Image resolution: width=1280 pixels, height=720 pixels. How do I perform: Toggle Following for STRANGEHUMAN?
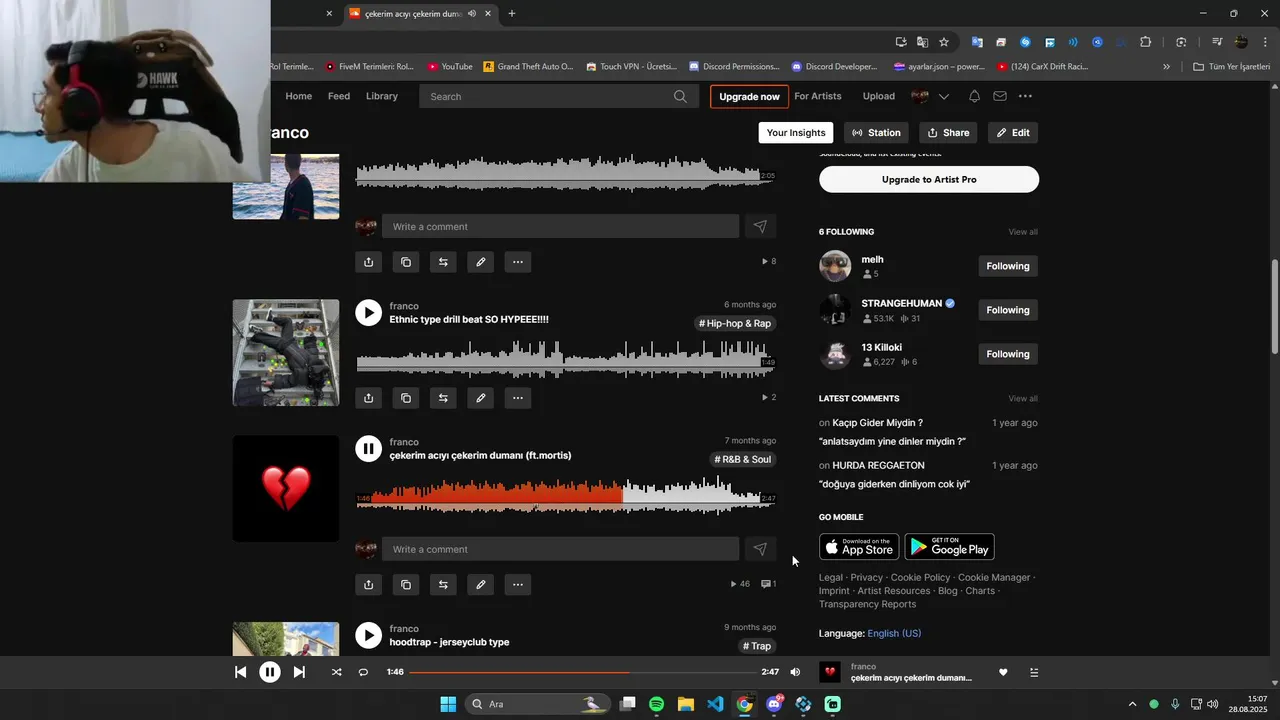[x=1008, y=310]
